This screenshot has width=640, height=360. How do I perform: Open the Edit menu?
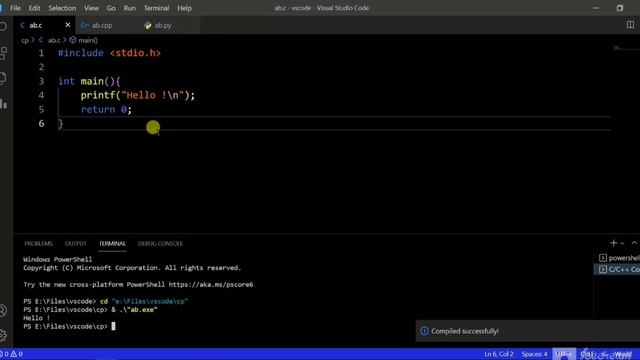point(34,8)
